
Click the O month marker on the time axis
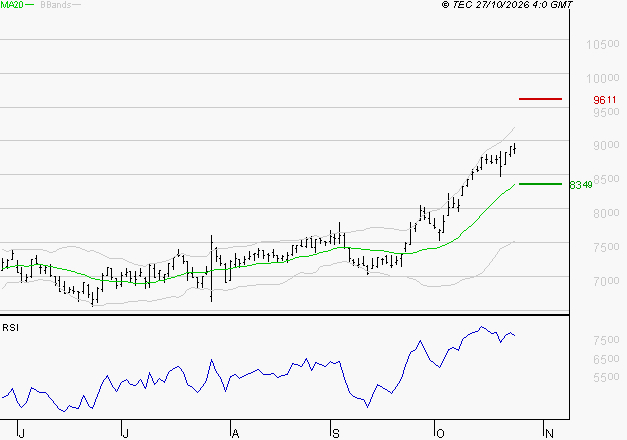point(440,434)
